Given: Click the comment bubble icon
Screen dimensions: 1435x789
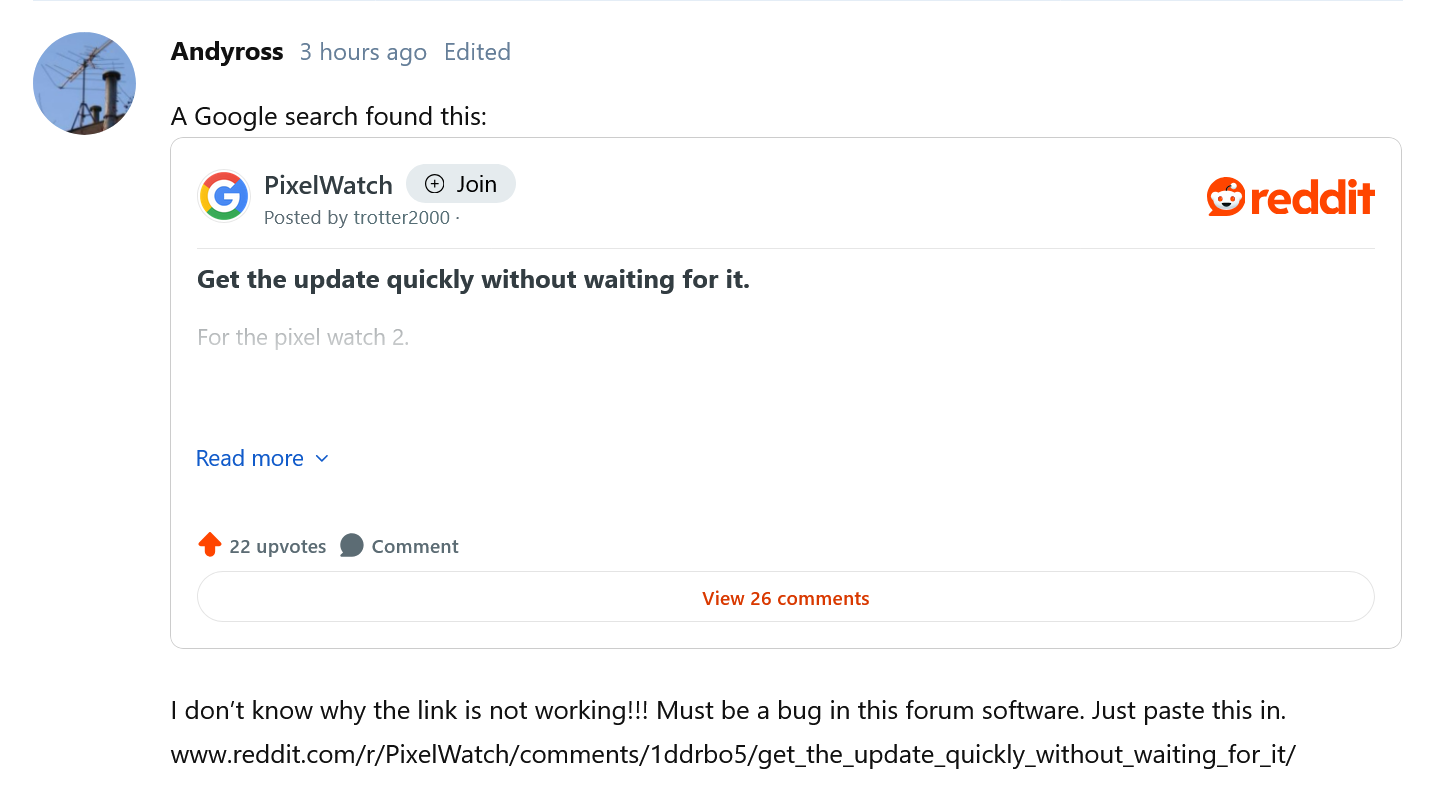Looking at the screenshot, I should [351, 546].
